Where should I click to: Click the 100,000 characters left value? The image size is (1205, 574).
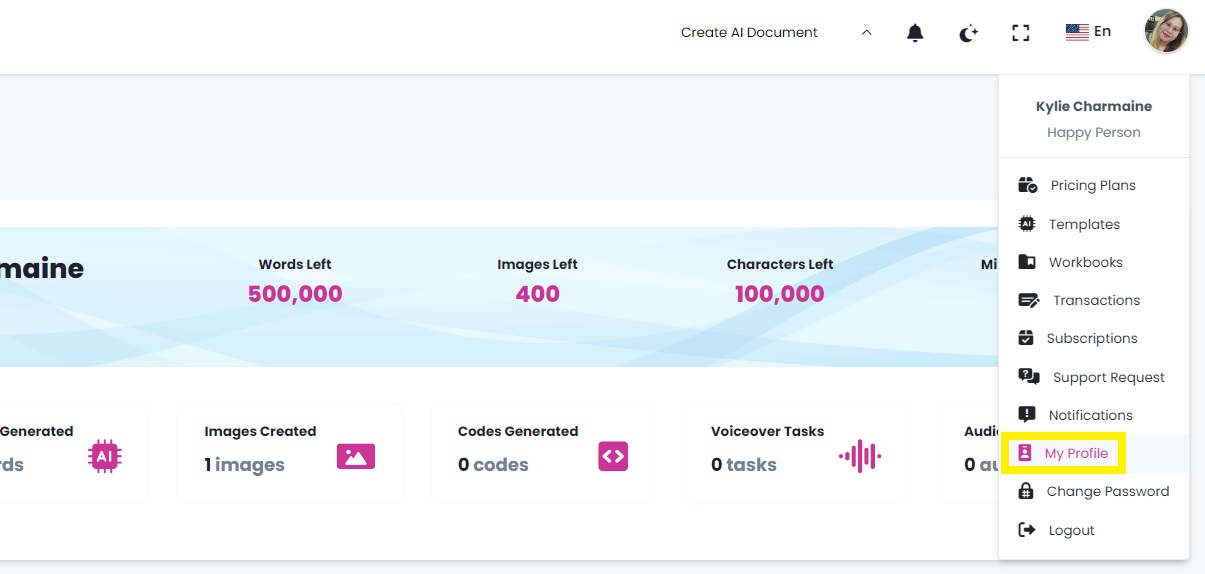tap(780, 294)
